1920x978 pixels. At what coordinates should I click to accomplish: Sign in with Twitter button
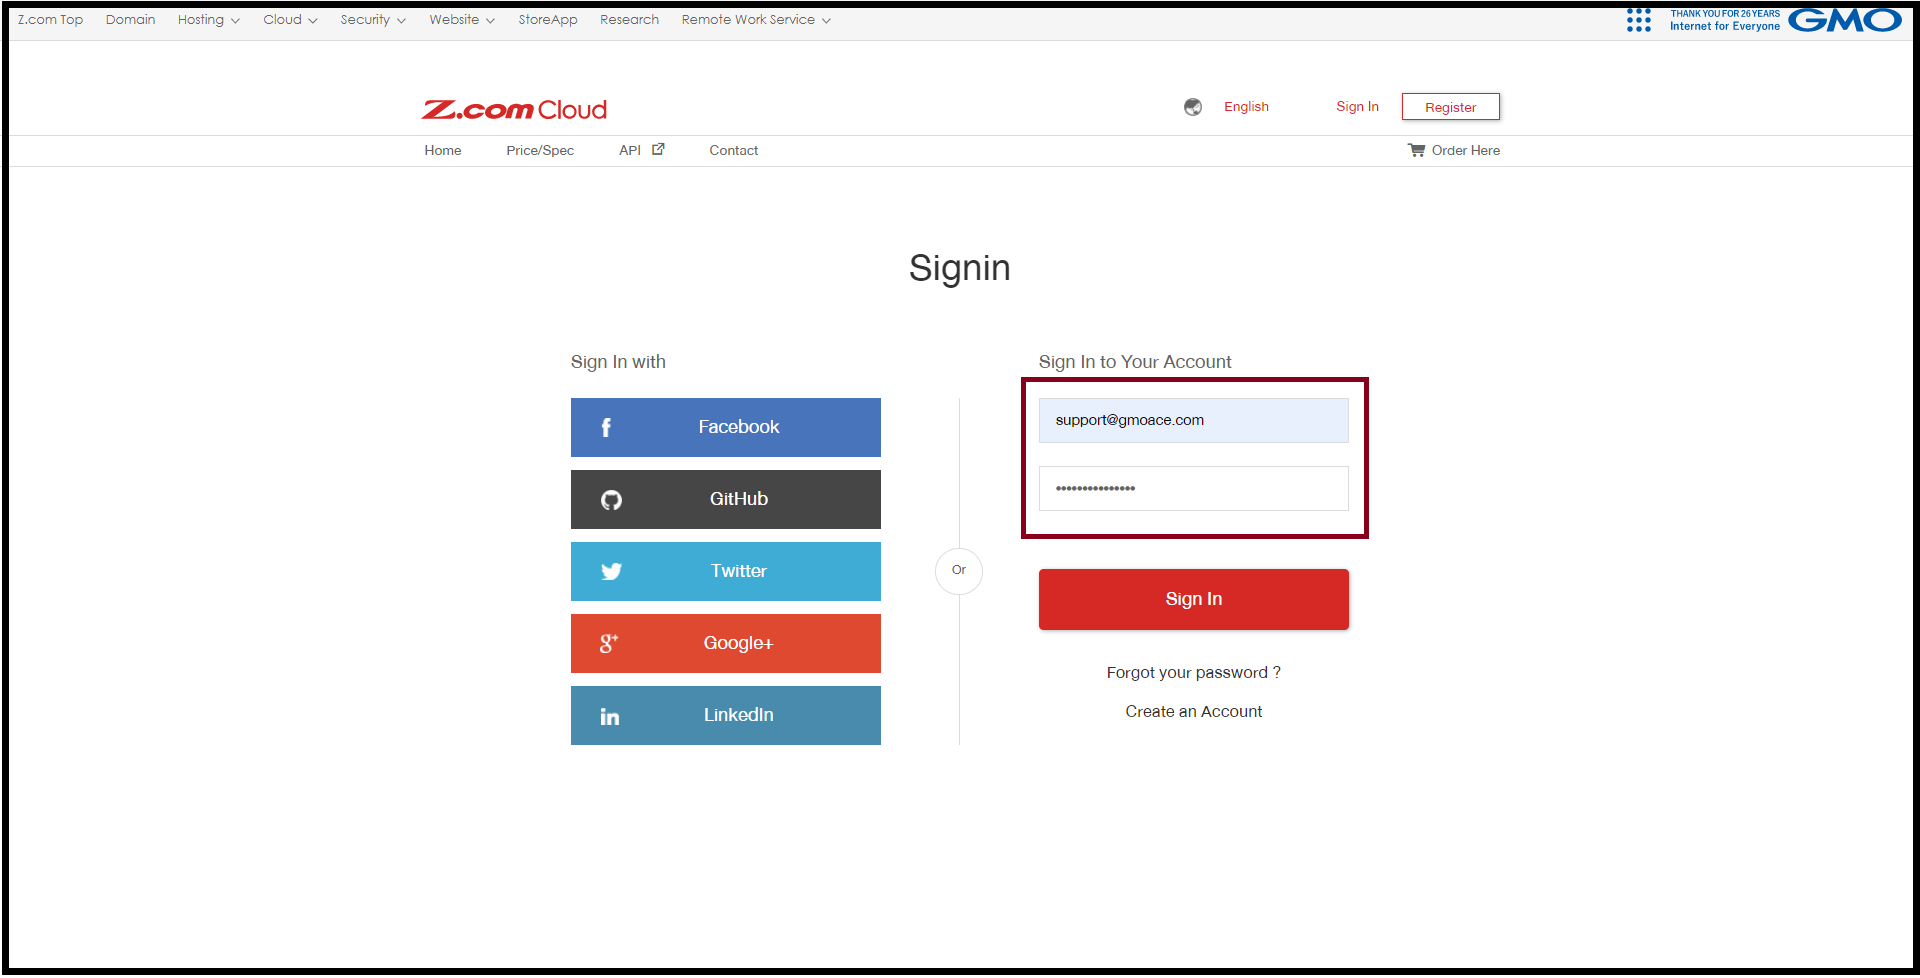[x=725, y=572]
